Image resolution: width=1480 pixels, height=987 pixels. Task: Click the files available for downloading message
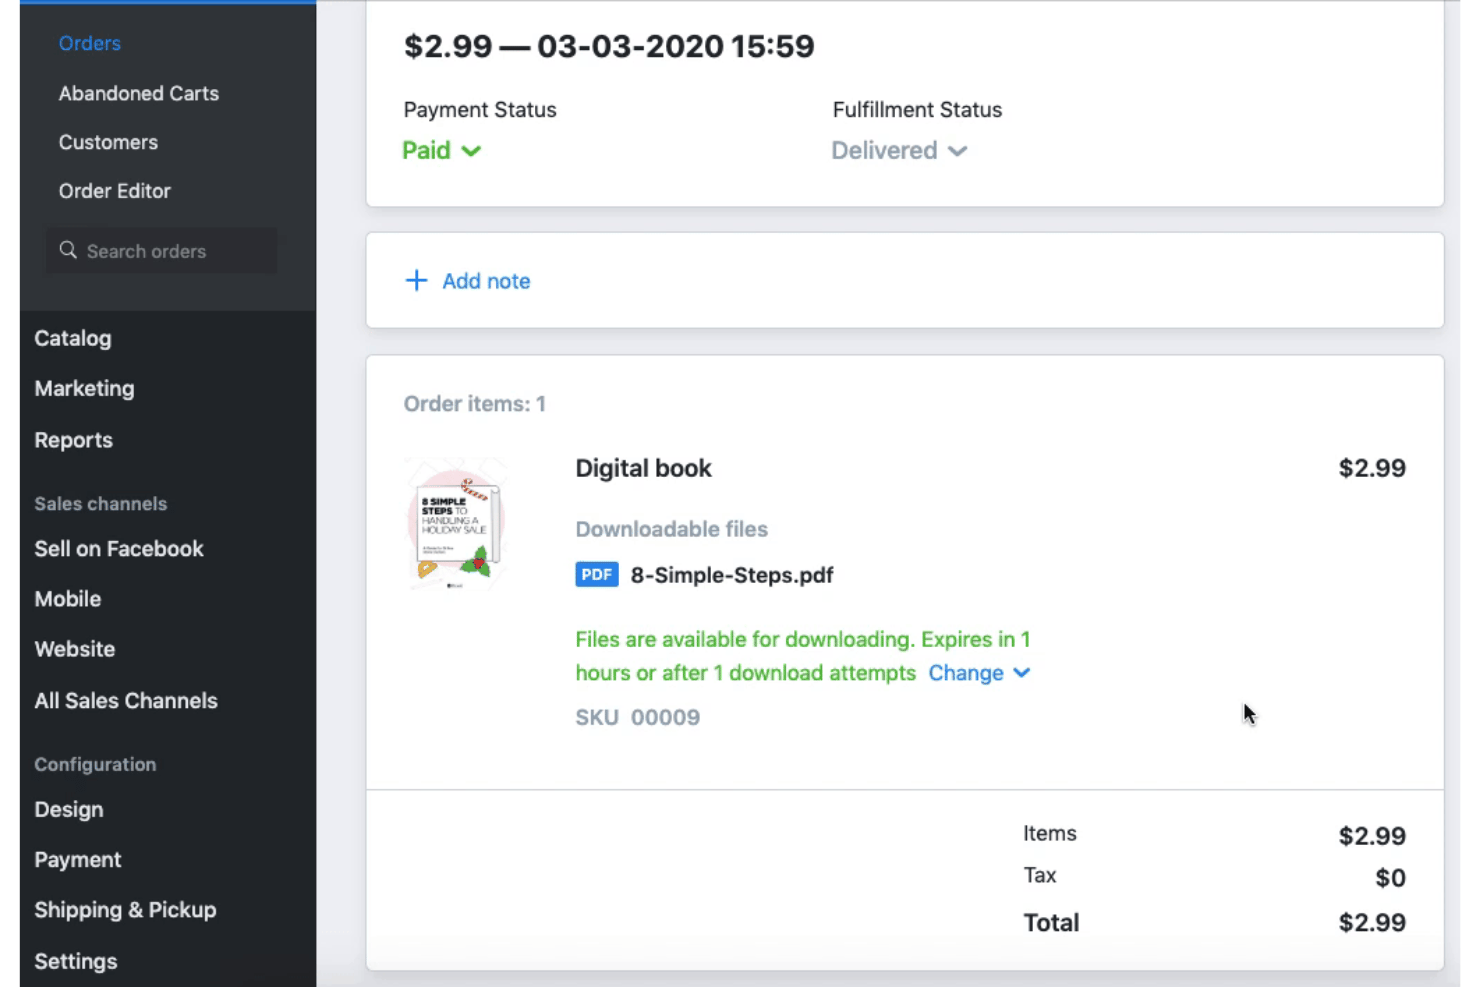point(803,656)
